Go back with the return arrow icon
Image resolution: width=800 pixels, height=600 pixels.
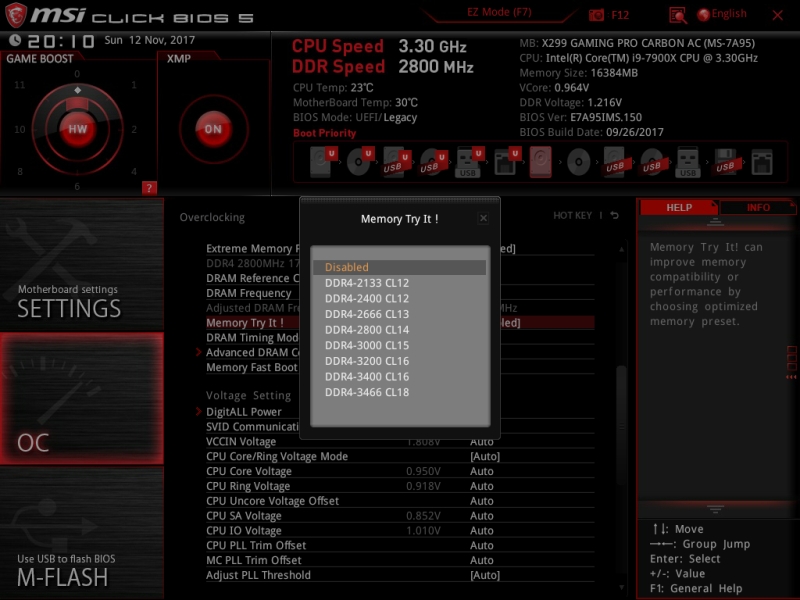pos(615,215)
